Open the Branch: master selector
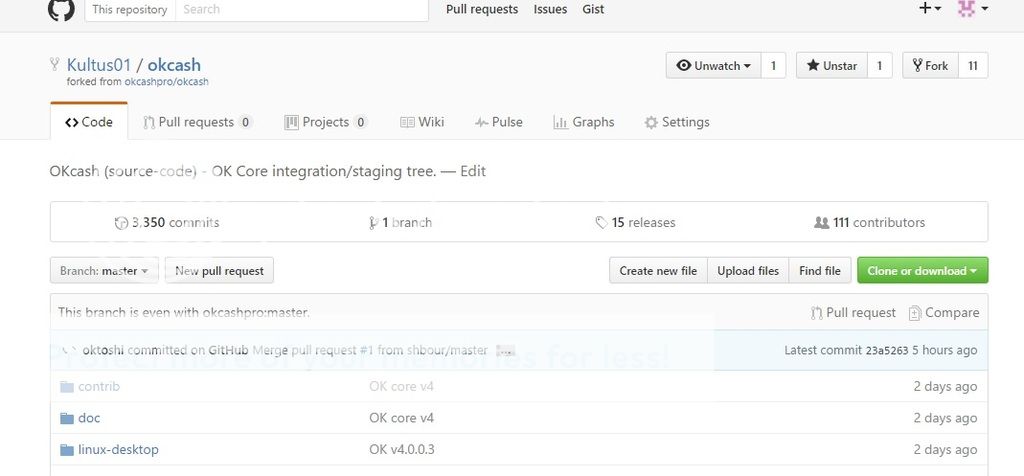 (104, 271)
